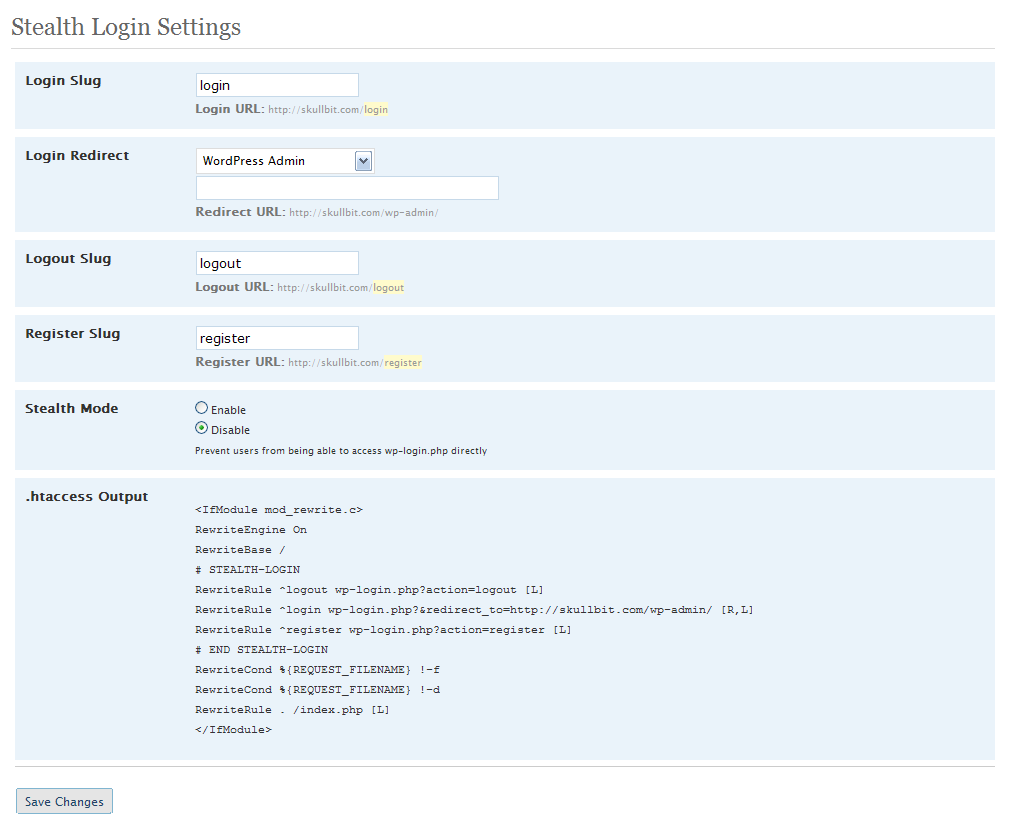The width and height of the screenshot is (1022, 821).
Task: Click the closing '</IfModule>' line
Action: pyautogui.click(x=233, y=730)
